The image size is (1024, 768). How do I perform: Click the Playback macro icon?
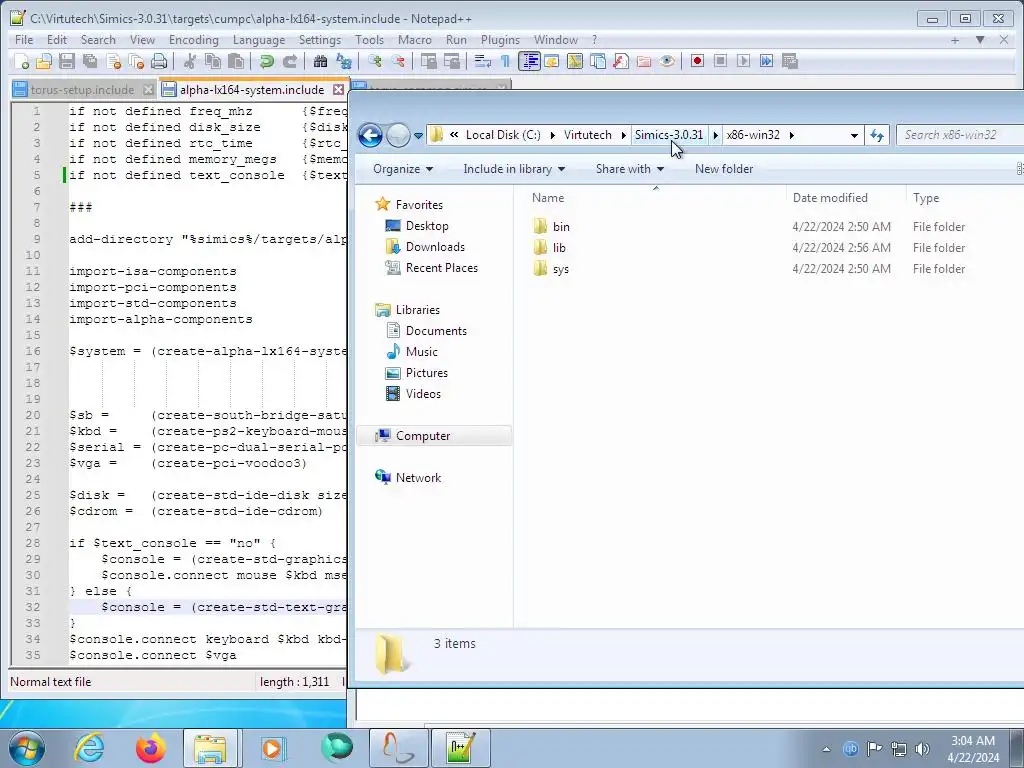[743, 61]
